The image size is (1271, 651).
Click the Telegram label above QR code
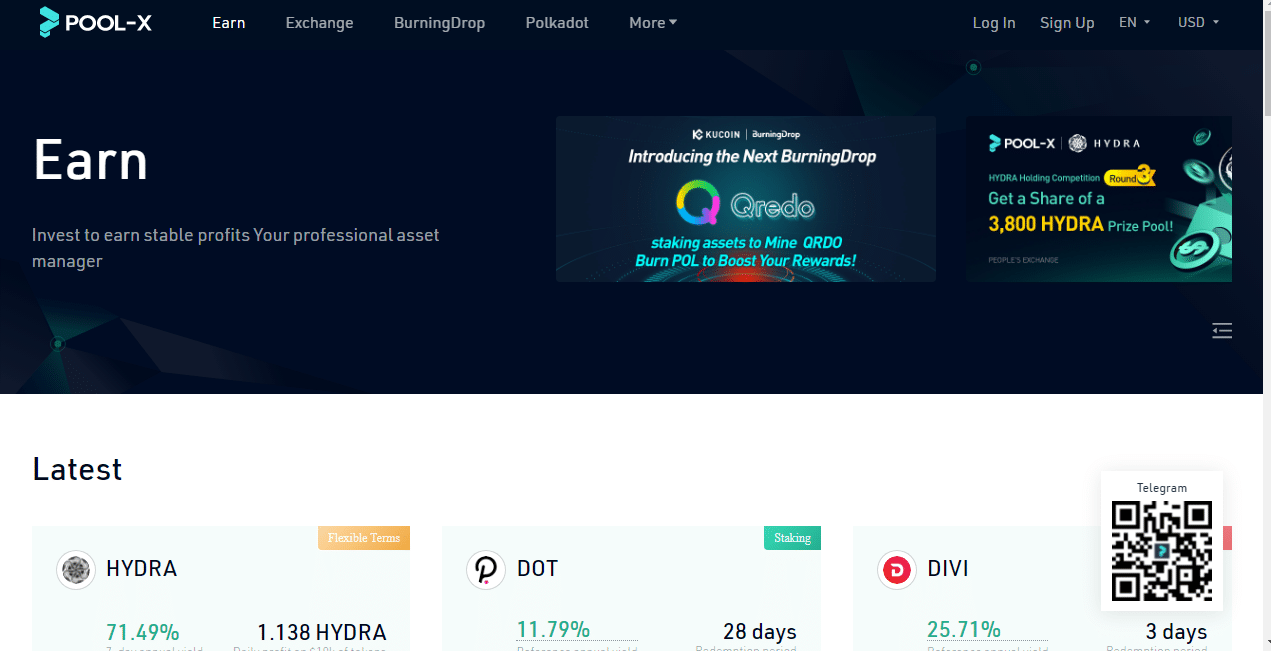click(x=1162, y=488)
